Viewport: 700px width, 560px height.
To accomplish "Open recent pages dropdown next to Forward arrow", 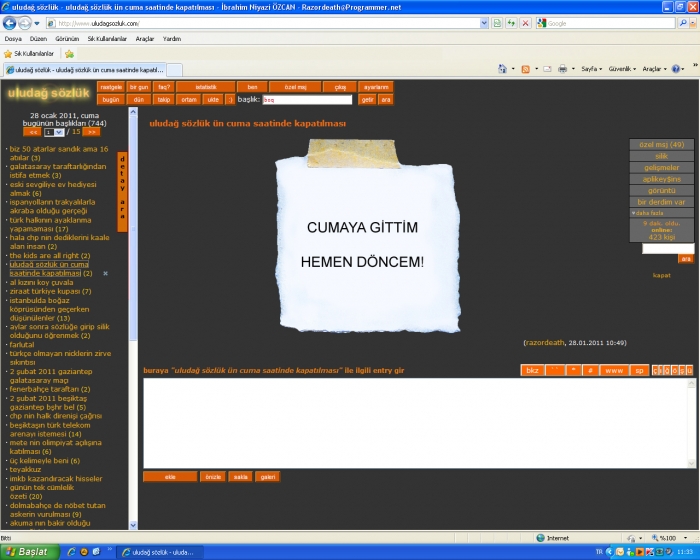I will tap(37, 23).
